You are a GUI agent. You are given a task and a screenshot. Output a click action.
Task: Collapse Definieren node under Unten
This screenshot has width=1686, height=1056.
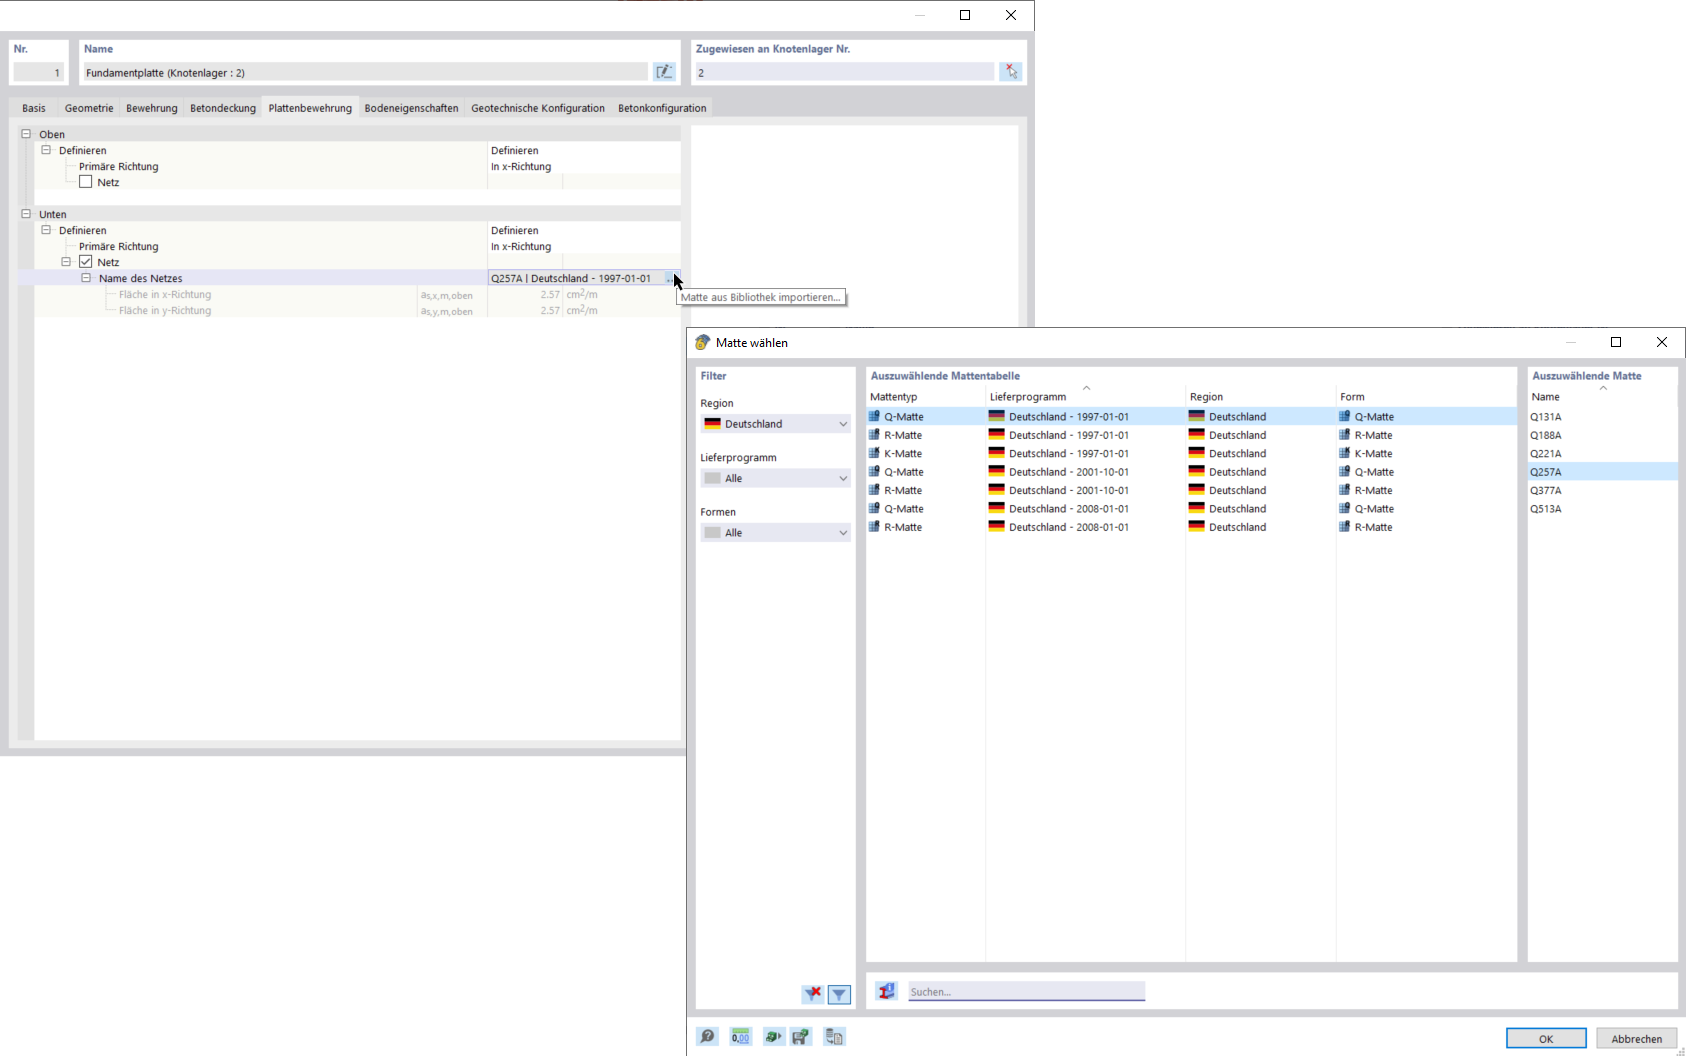click(46, 230)
